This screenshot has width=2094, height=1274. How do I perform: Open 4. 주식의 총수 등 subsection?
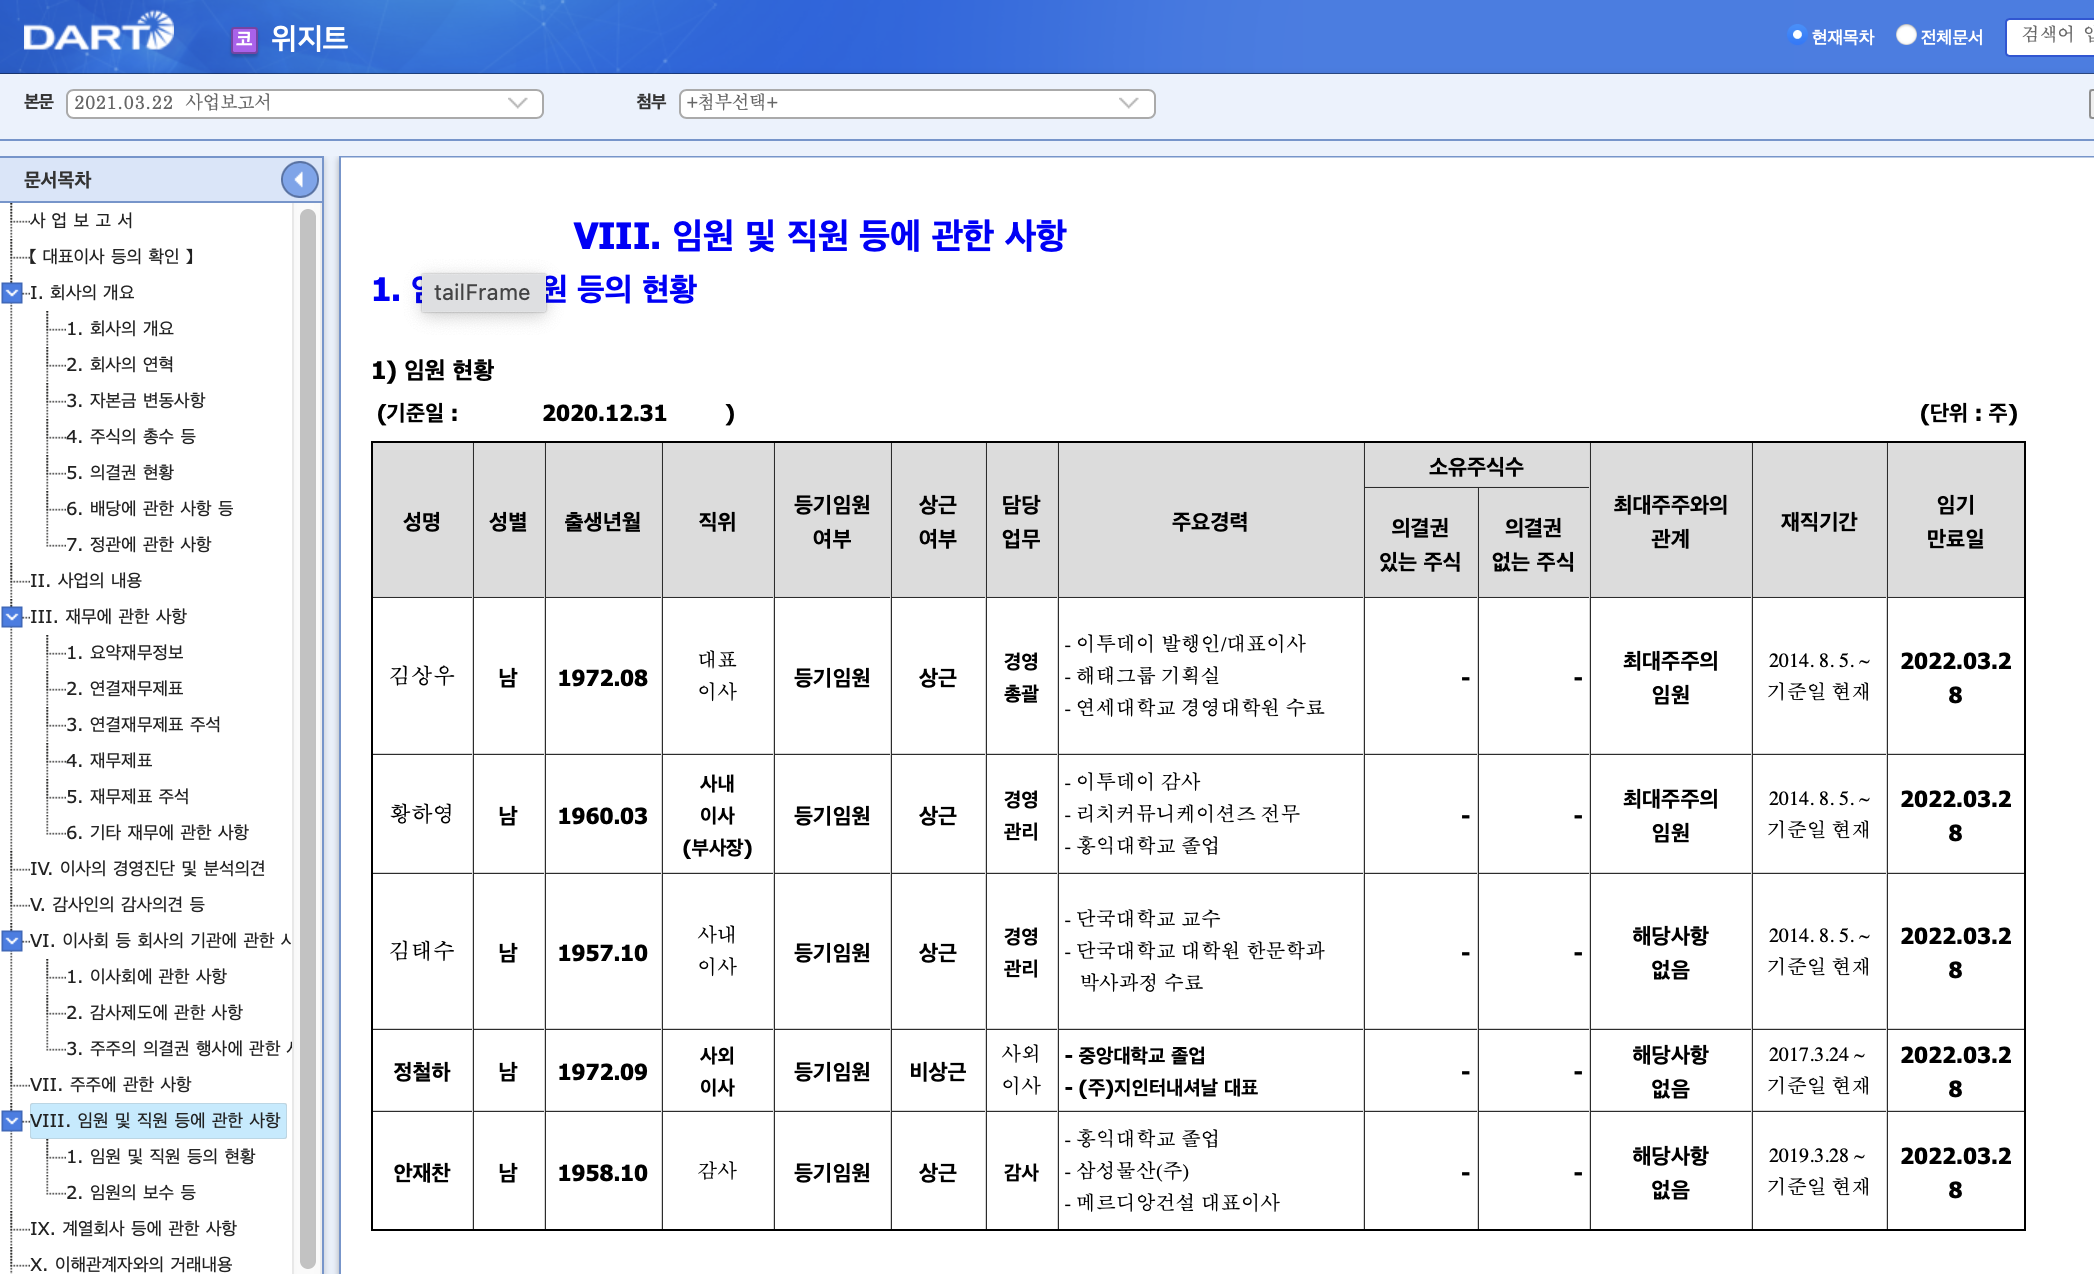click(x=131, y=436)
